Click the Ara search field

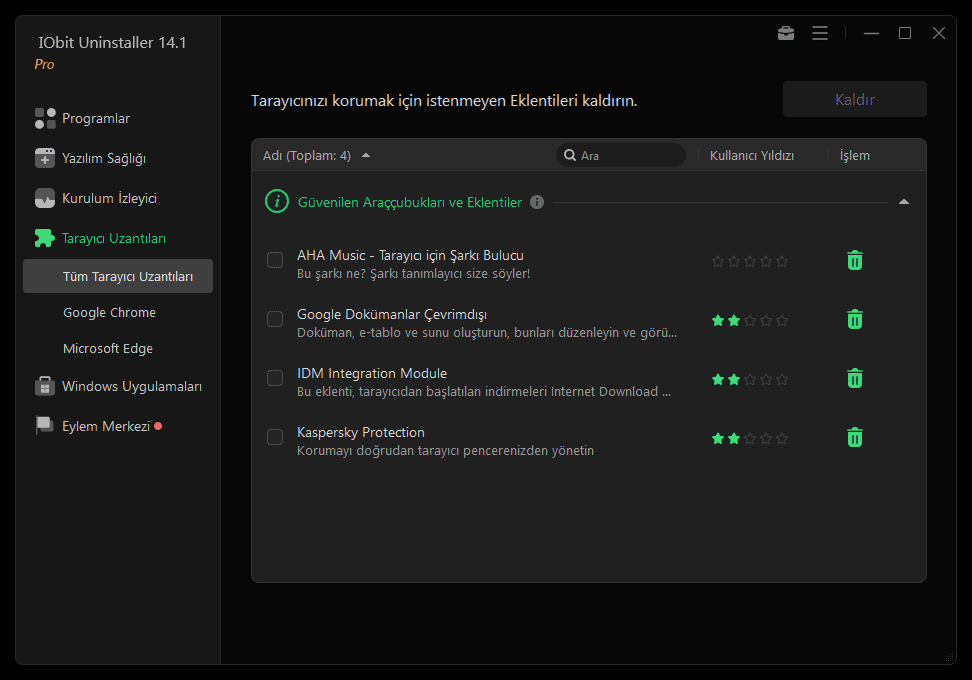point(628,156)
